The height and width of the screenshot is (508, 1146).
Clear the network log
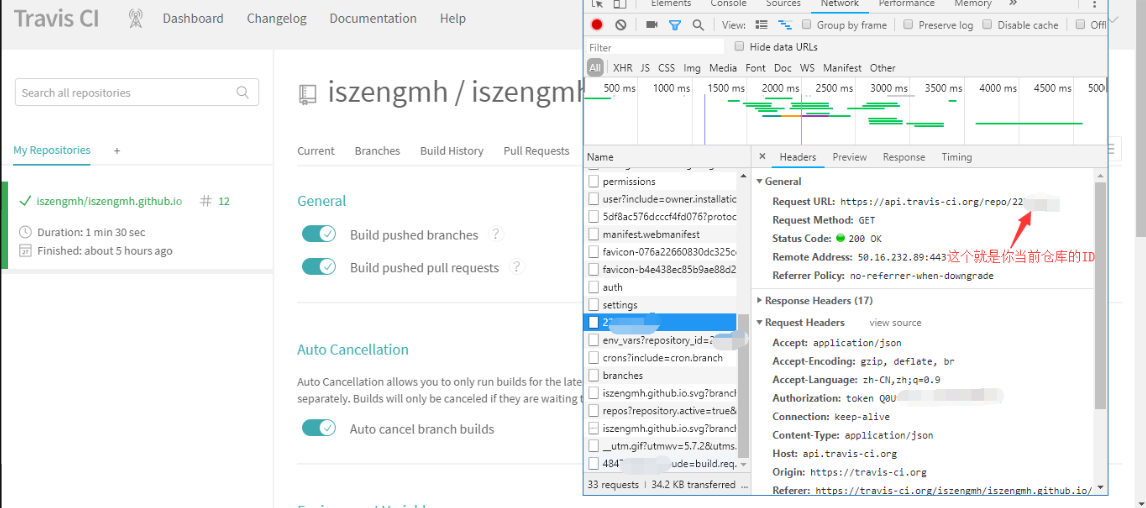pos(621,25)
